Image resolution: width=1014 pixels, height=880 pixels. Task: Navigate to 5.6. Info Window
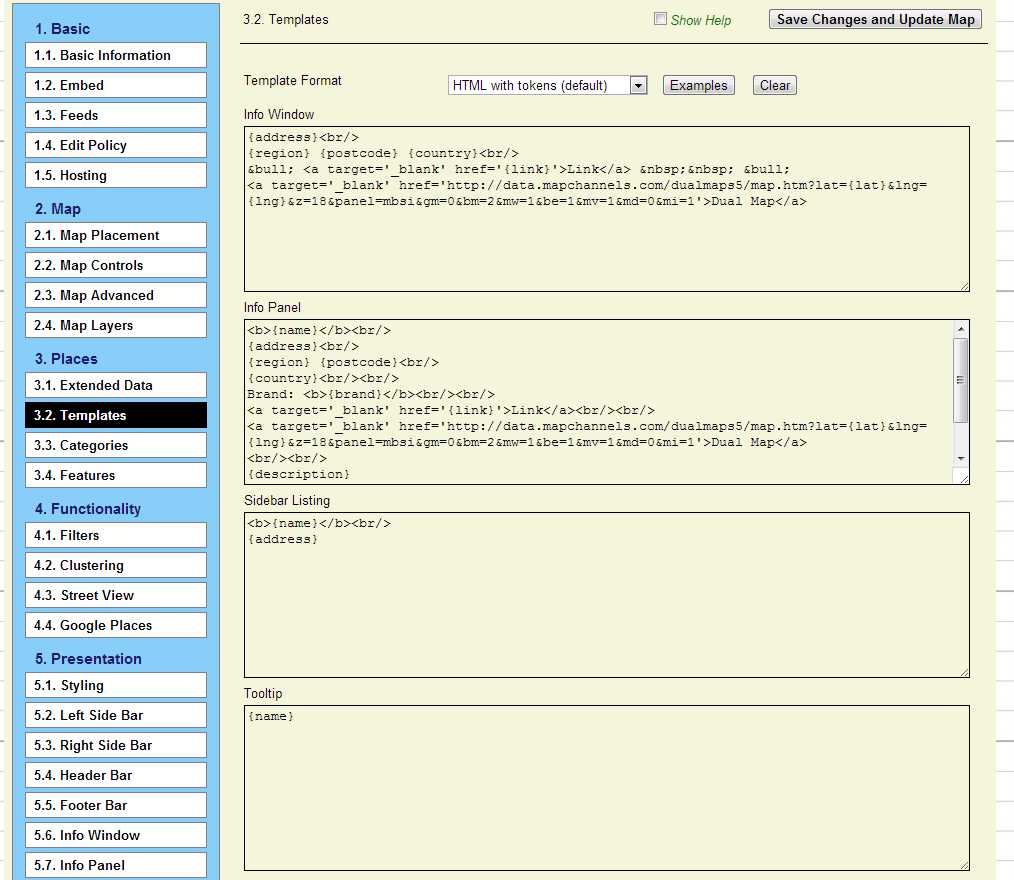point(116,835)
